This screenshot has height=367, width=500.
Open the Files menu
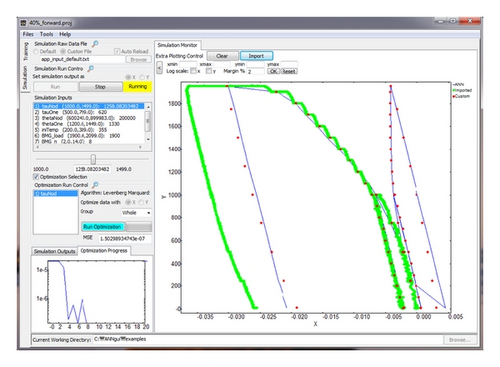click(28, 34)
